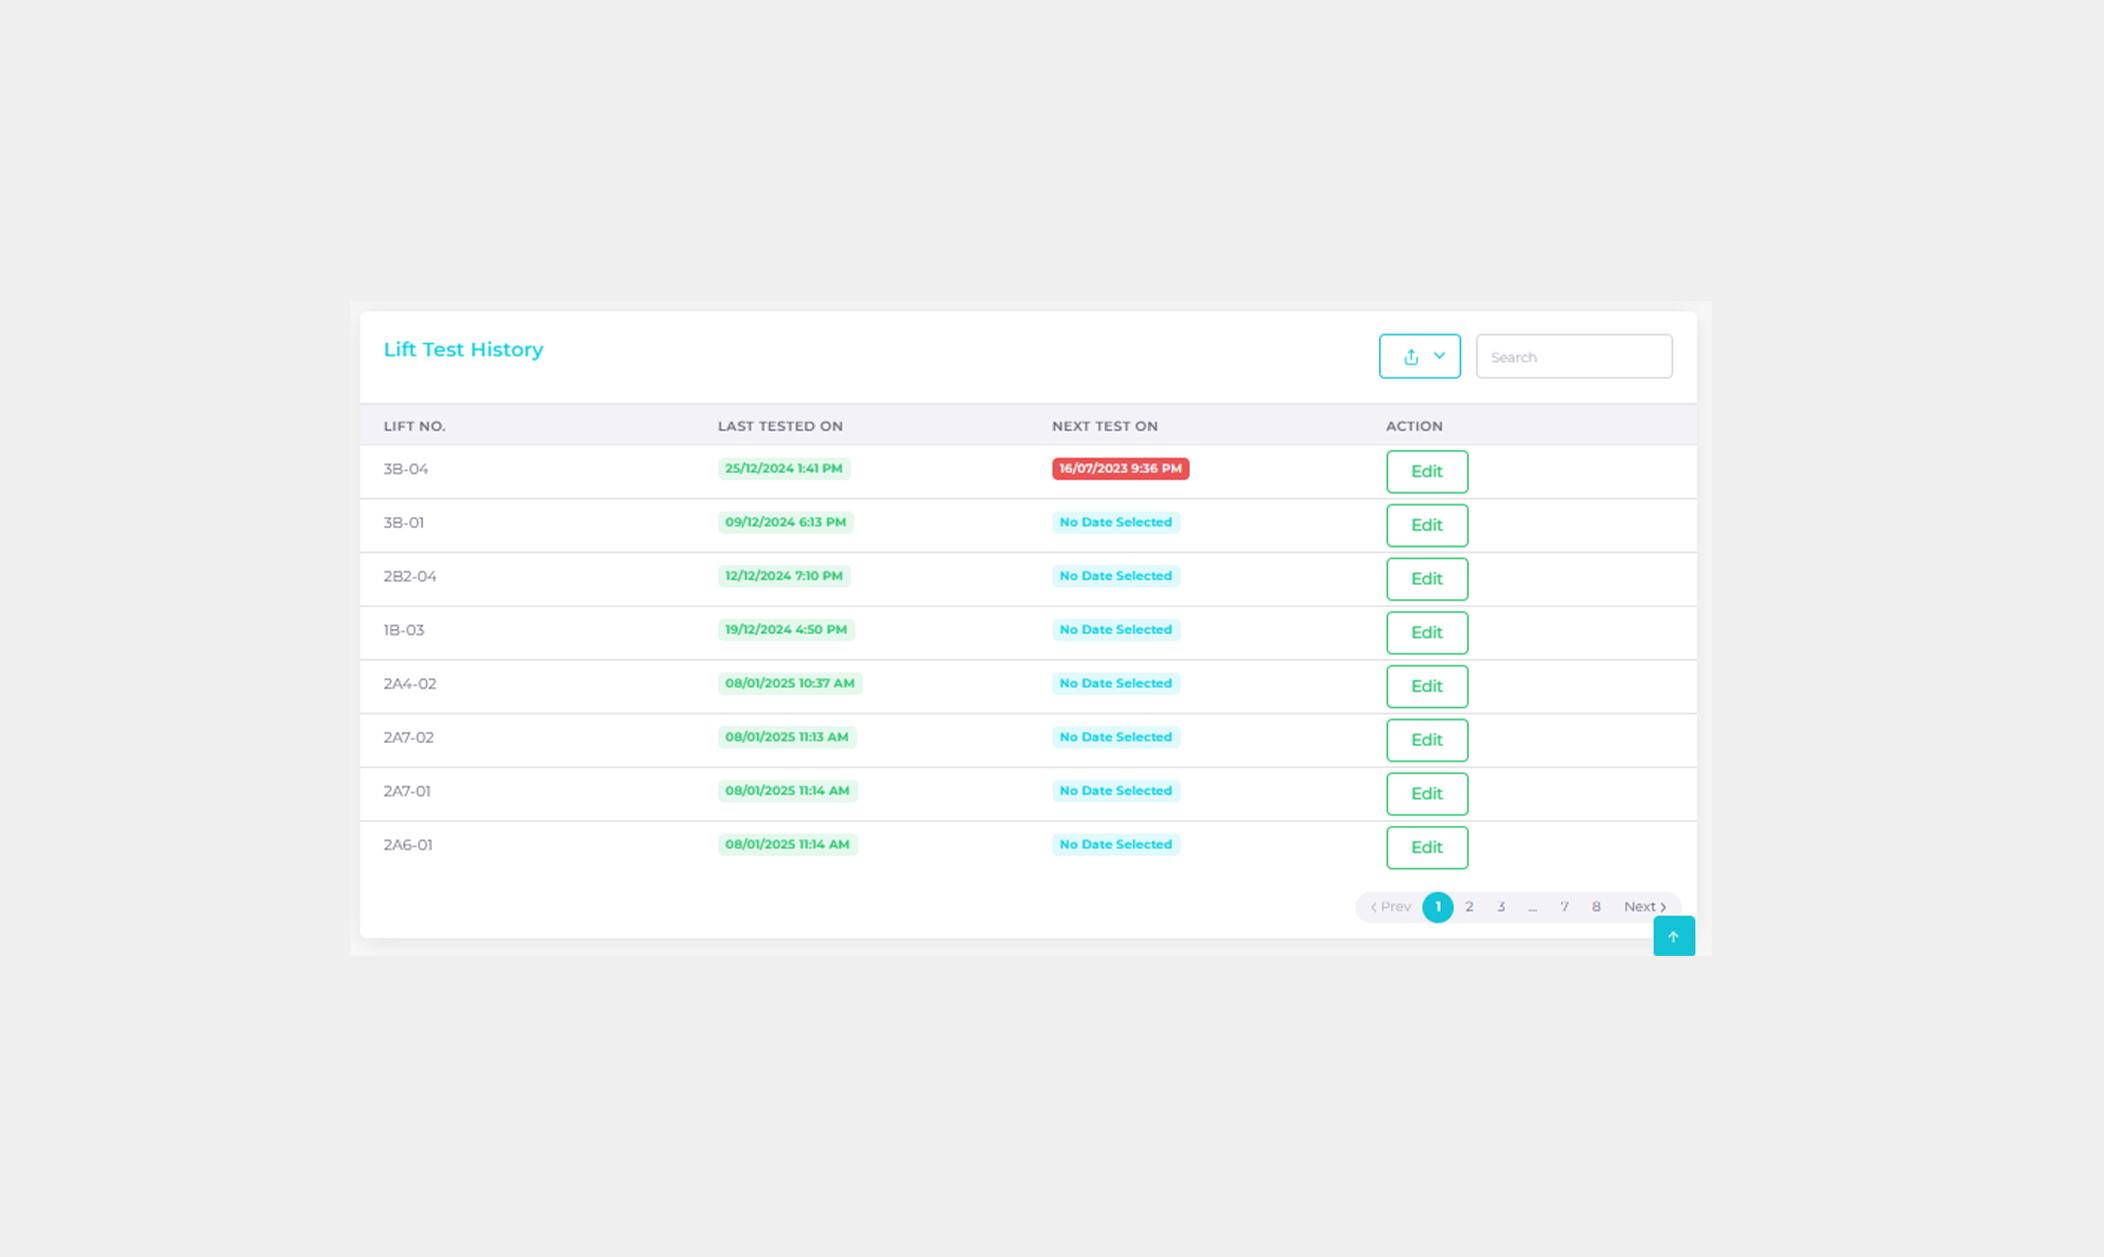Go to Next page
This screenshot has height=1257, width=2104.
1644,907
